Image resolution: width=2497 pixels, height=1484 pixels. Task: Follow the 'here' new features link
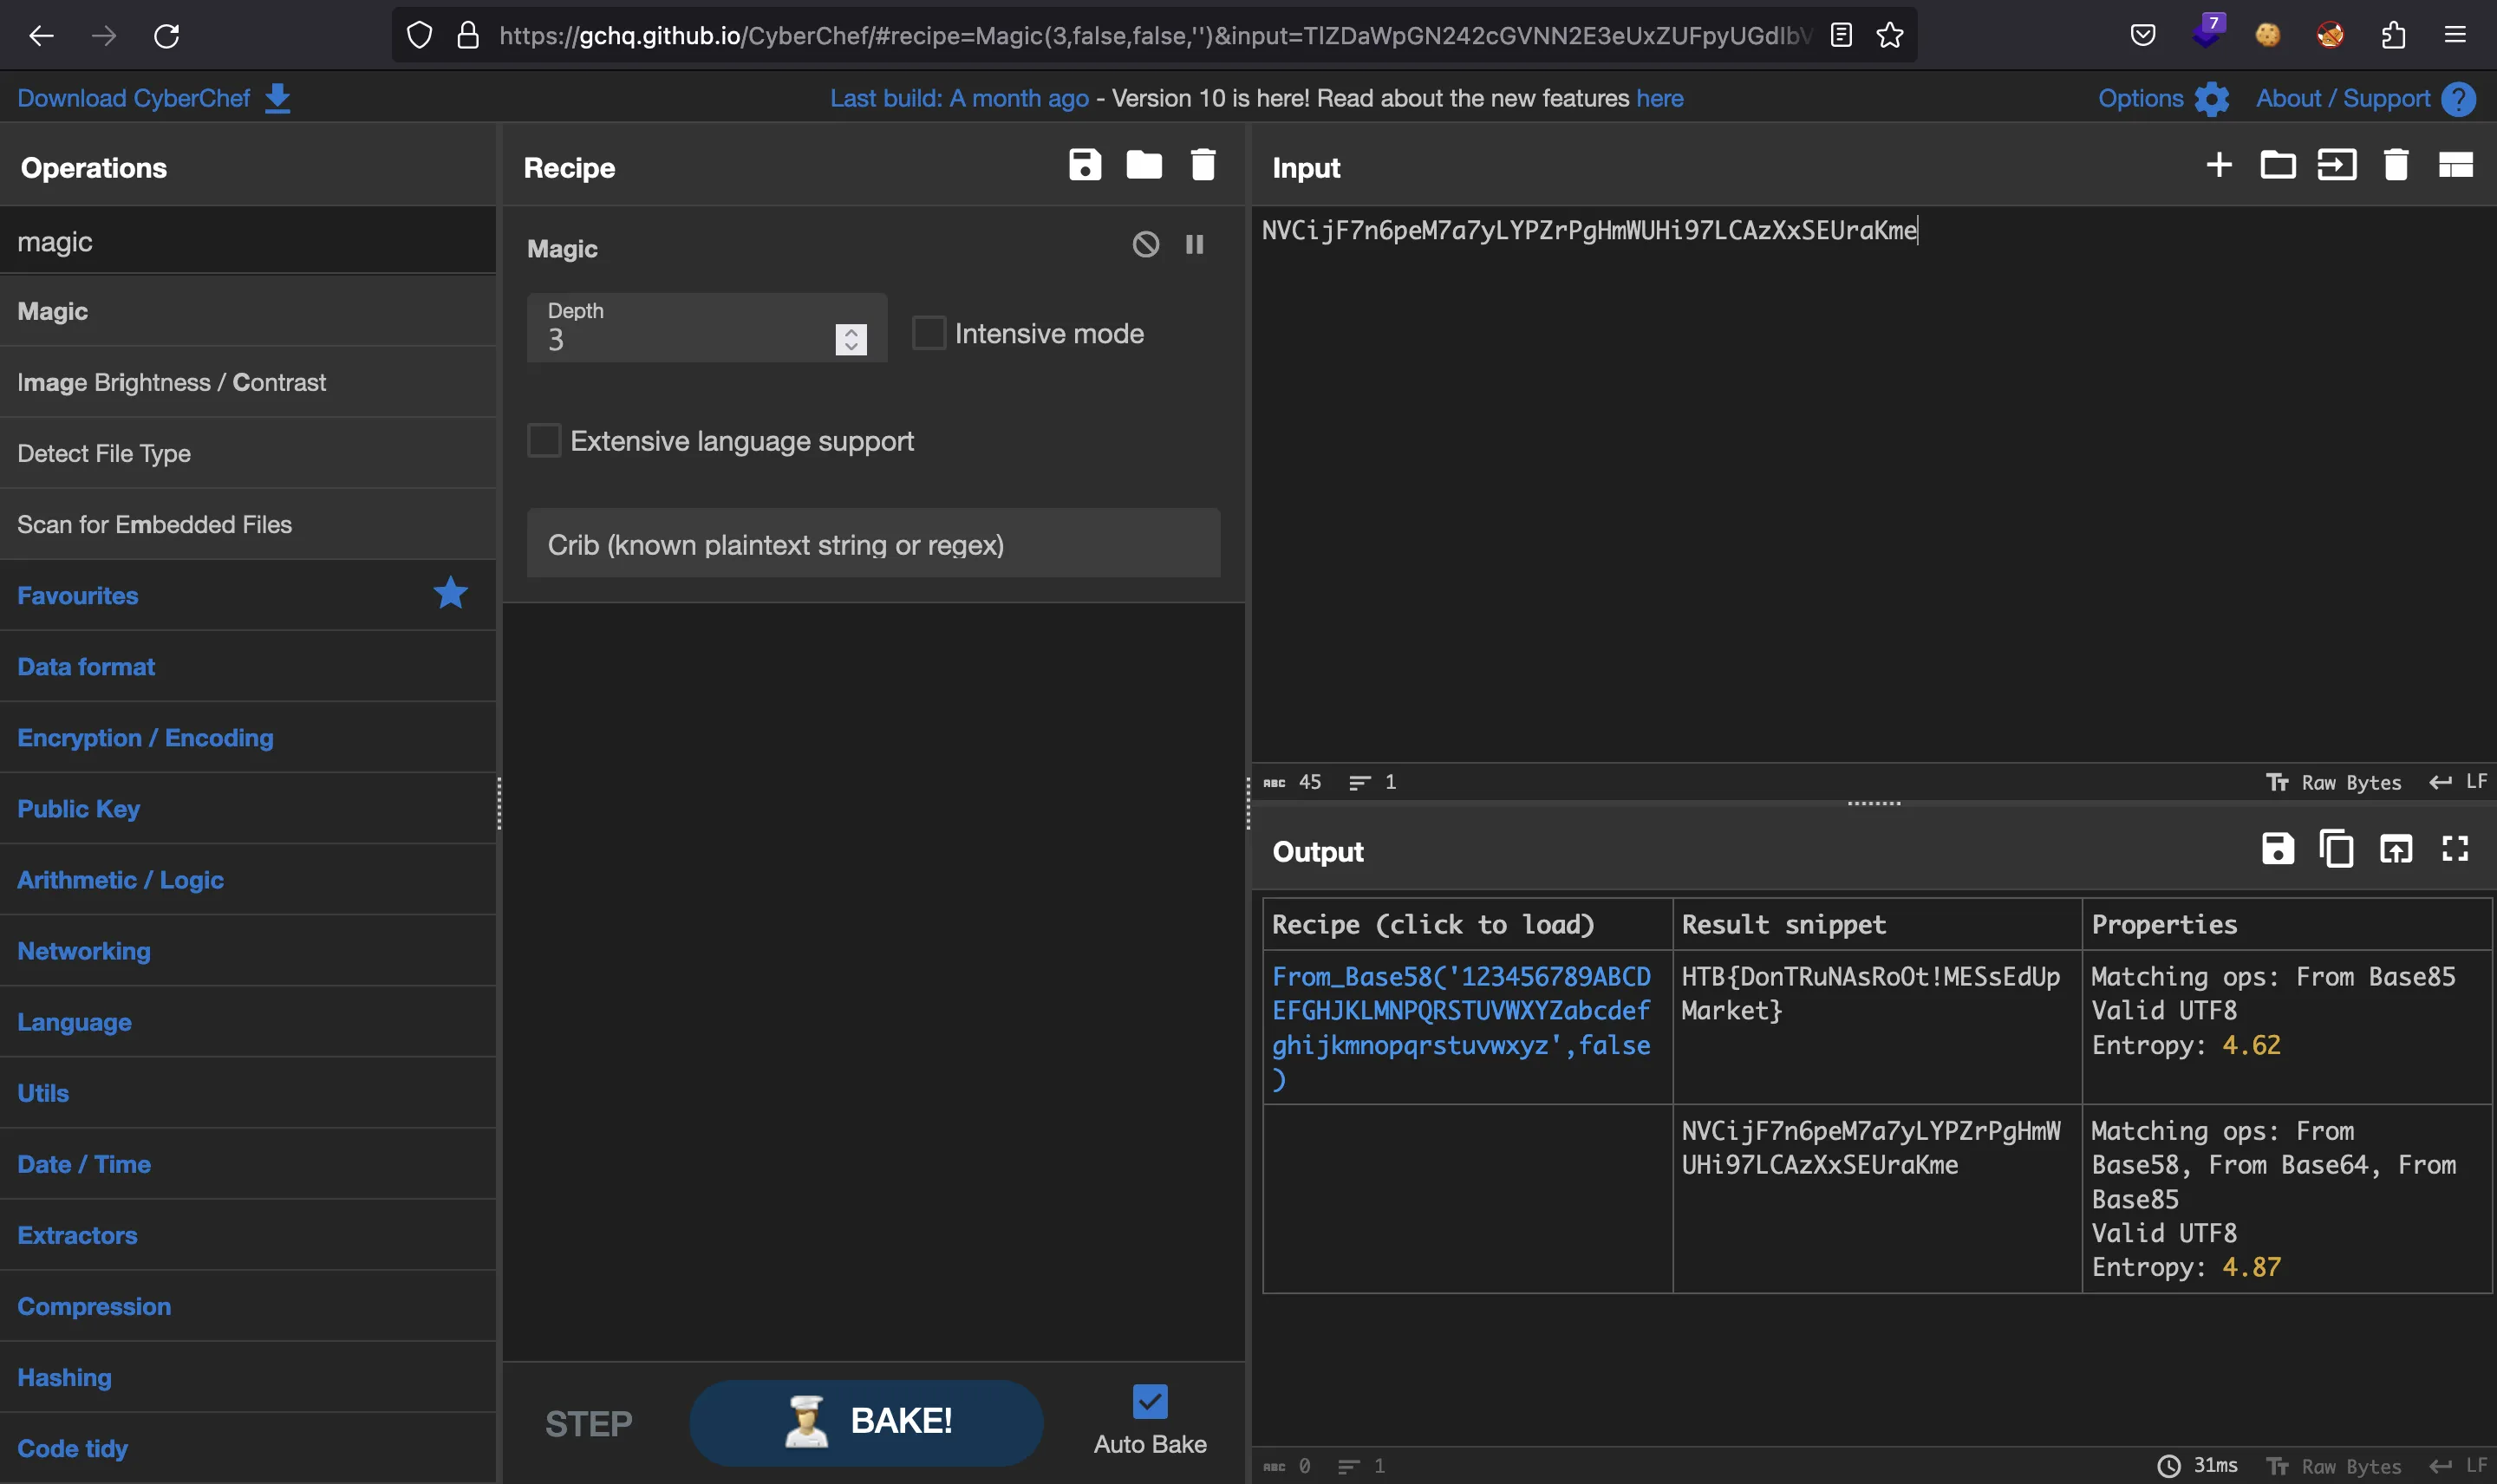tap(1659, 98)
